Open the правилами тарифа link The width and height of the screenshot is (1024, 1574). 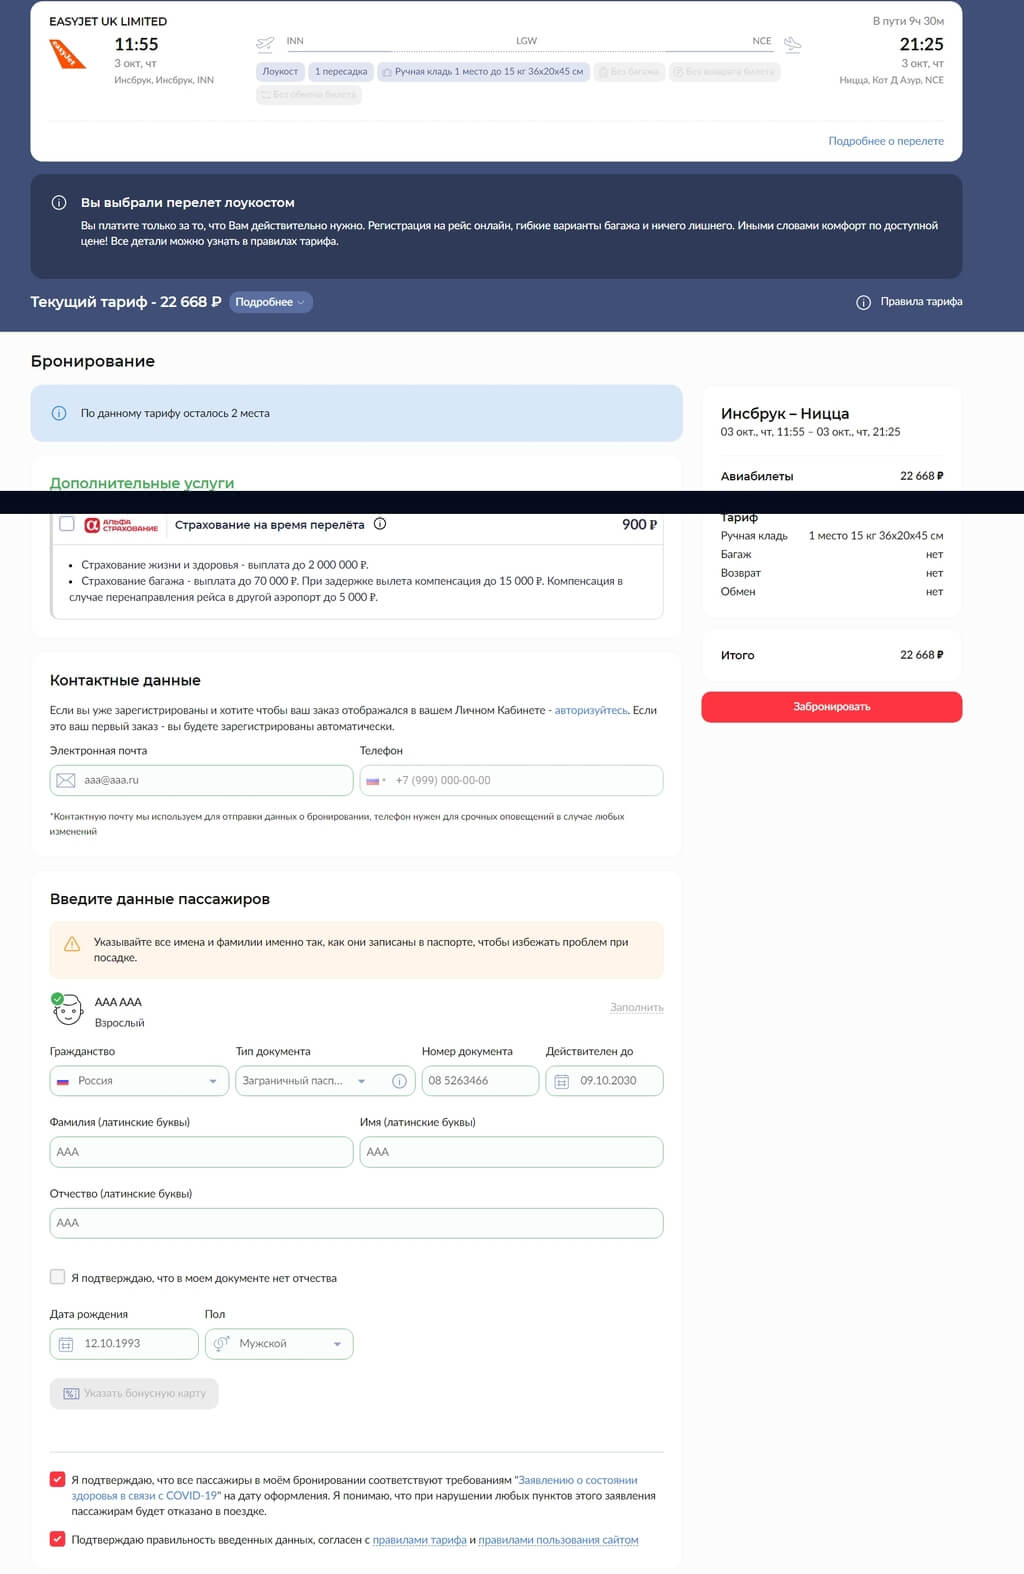(x=419, y=1540)
